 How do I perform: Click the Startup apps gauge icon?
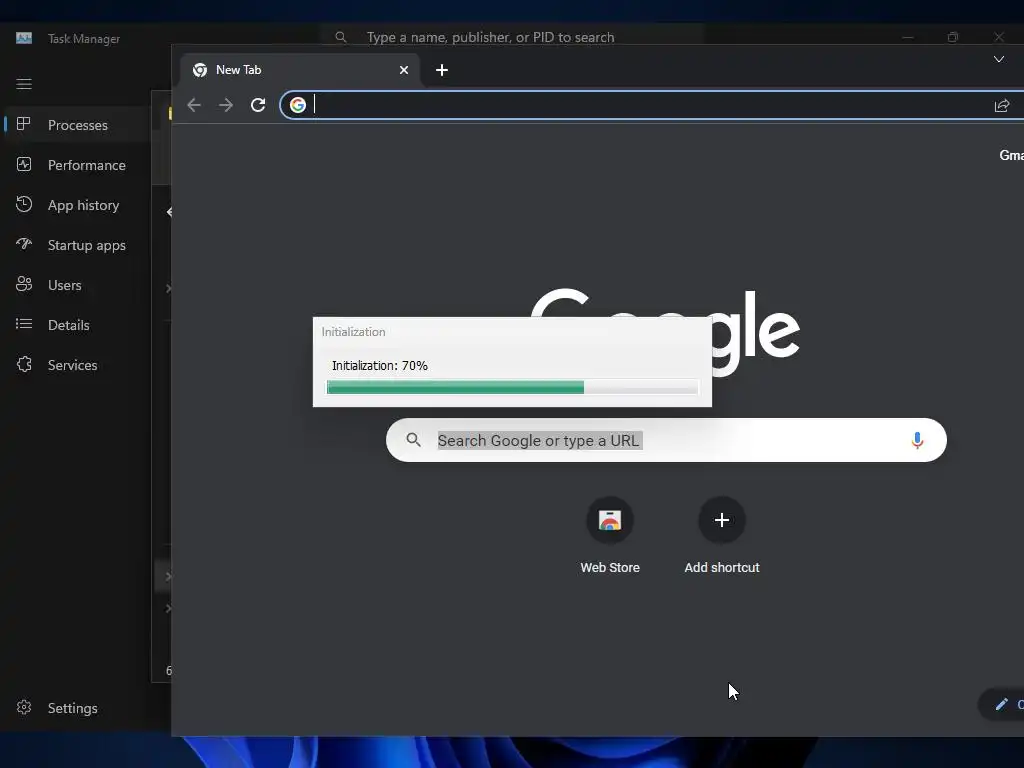[x=24, y=244]
